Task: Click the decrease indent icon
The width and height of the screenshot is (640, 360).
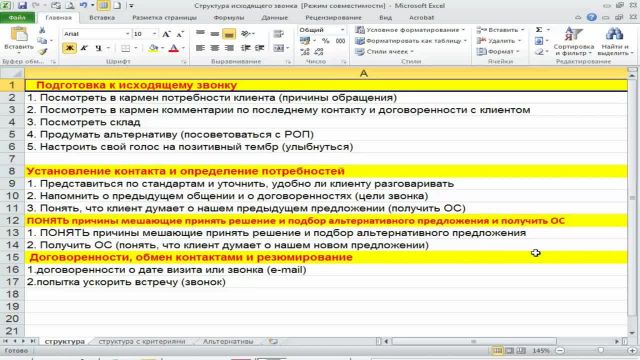Action: click(245, 48)
